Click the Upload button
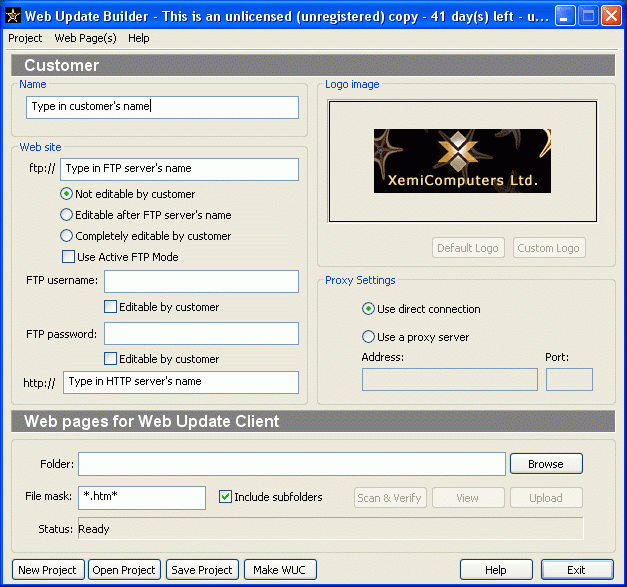The image size is (627, 587). [546, 498]
